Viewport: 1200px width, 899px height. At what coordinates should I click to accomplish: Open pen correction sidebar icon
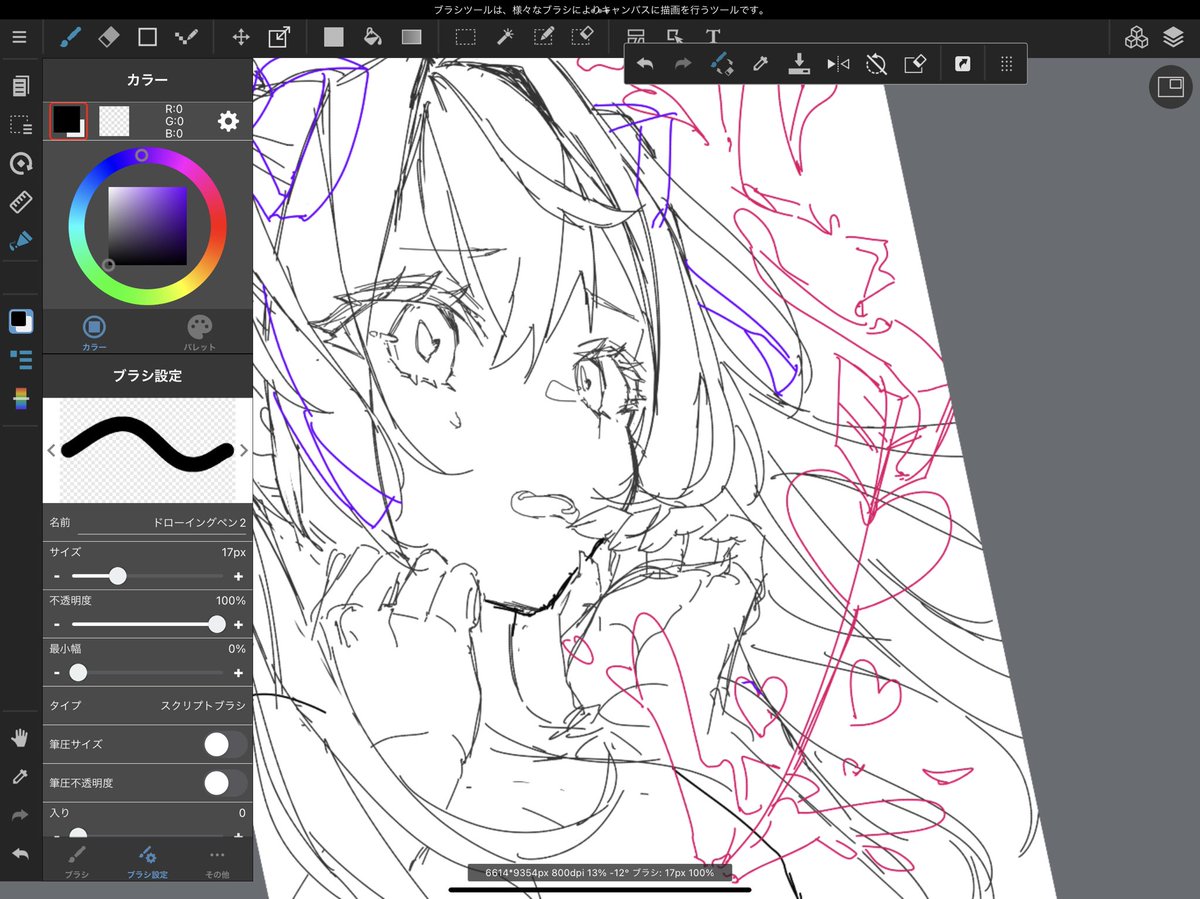click(x=20, y=240)
